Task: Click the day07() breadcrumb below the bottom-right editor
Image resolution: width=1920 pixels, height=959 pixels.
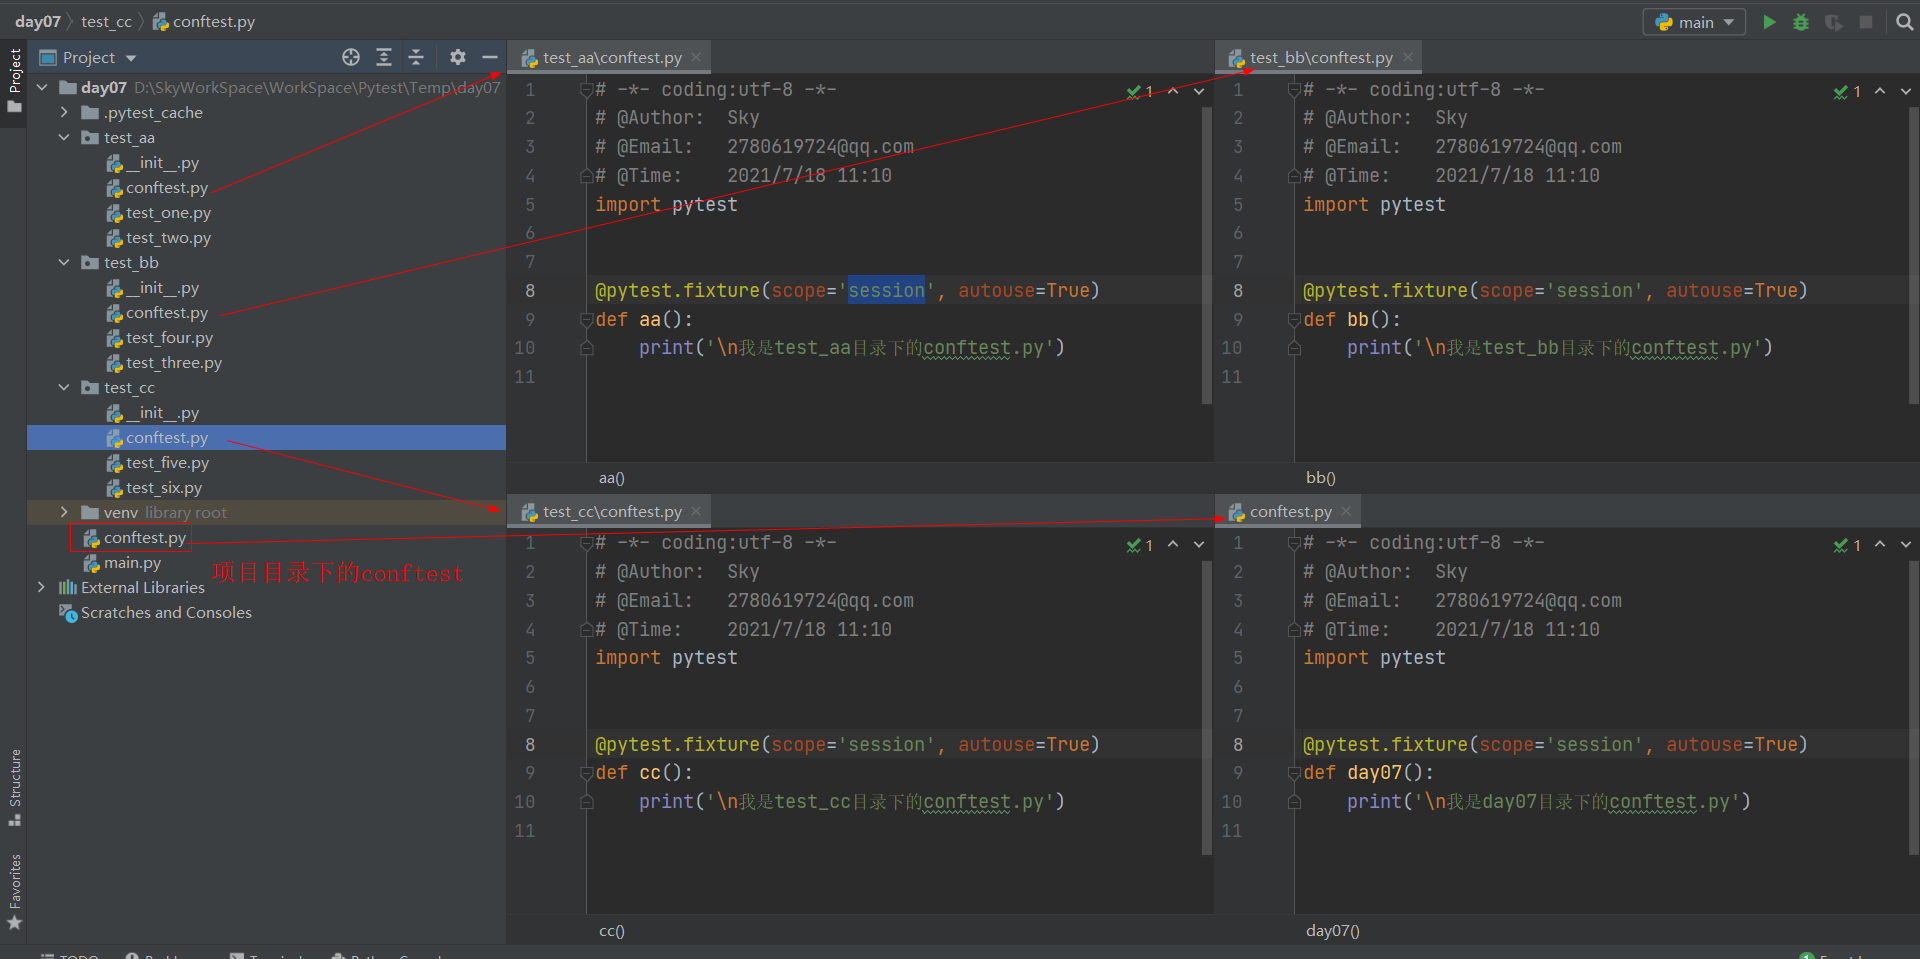Action: [x=1332, y=931]
